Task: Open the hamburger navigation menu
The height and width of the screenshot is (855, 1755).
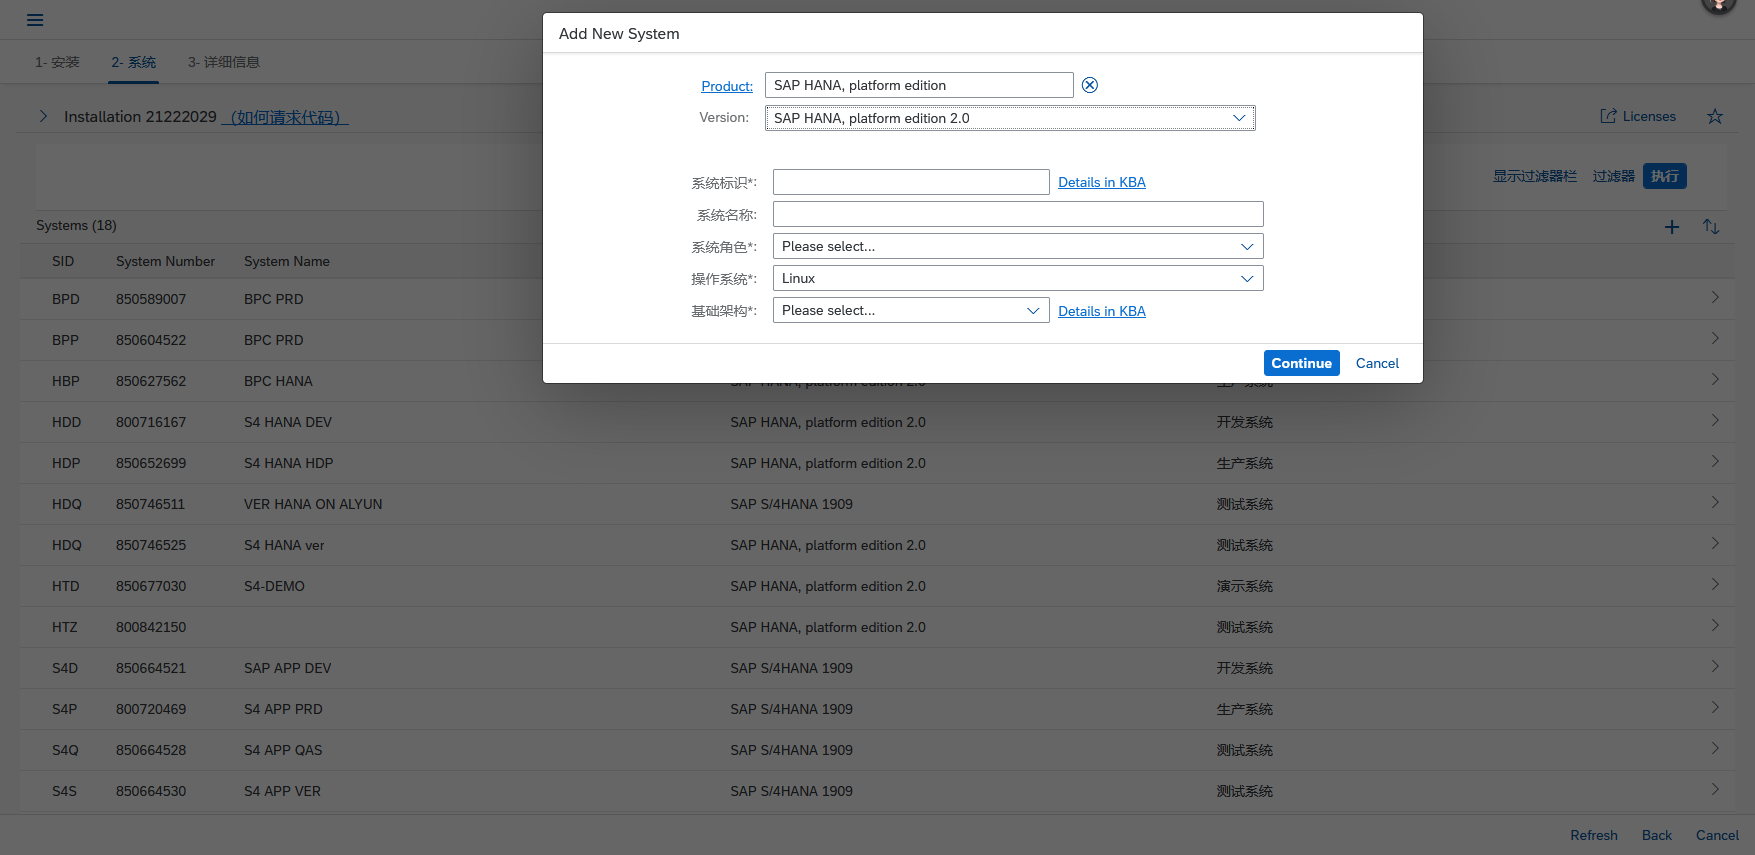Action: click(35, 20)
